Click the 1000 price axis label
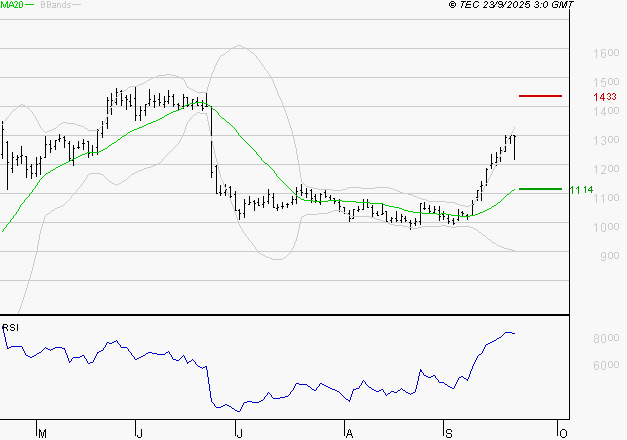Viewport: 627px width, 440px height. [x=606, y=227]
